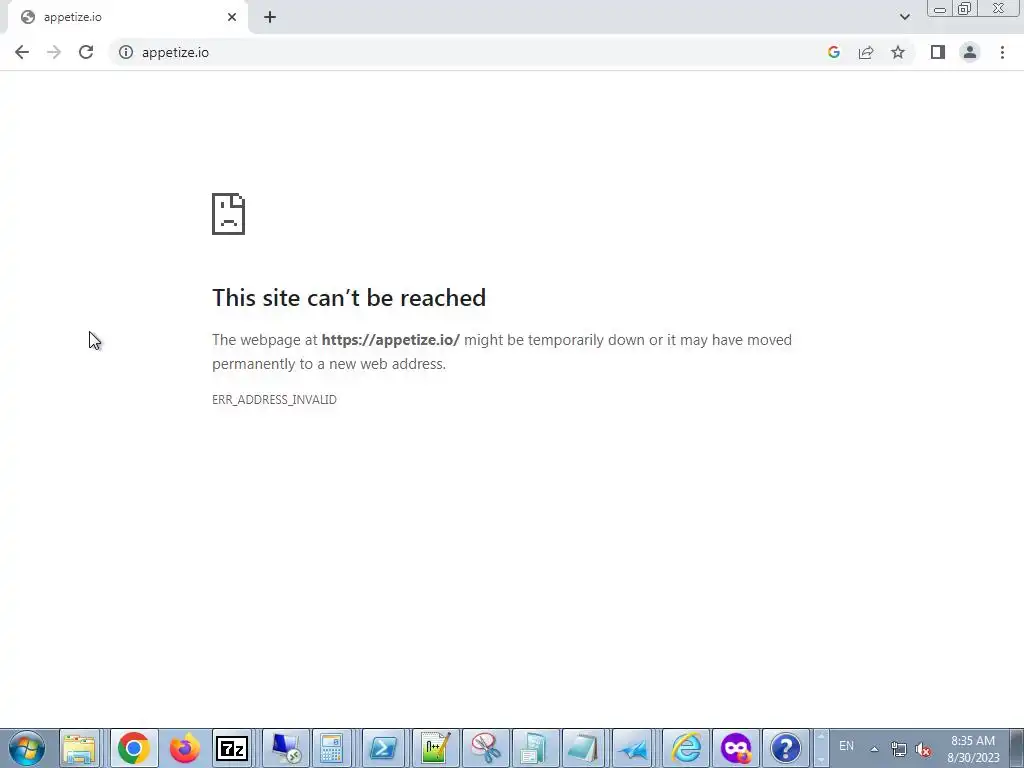Close the appetize.io tab
The image size is (1024, 768).
(x=232, y=17)
